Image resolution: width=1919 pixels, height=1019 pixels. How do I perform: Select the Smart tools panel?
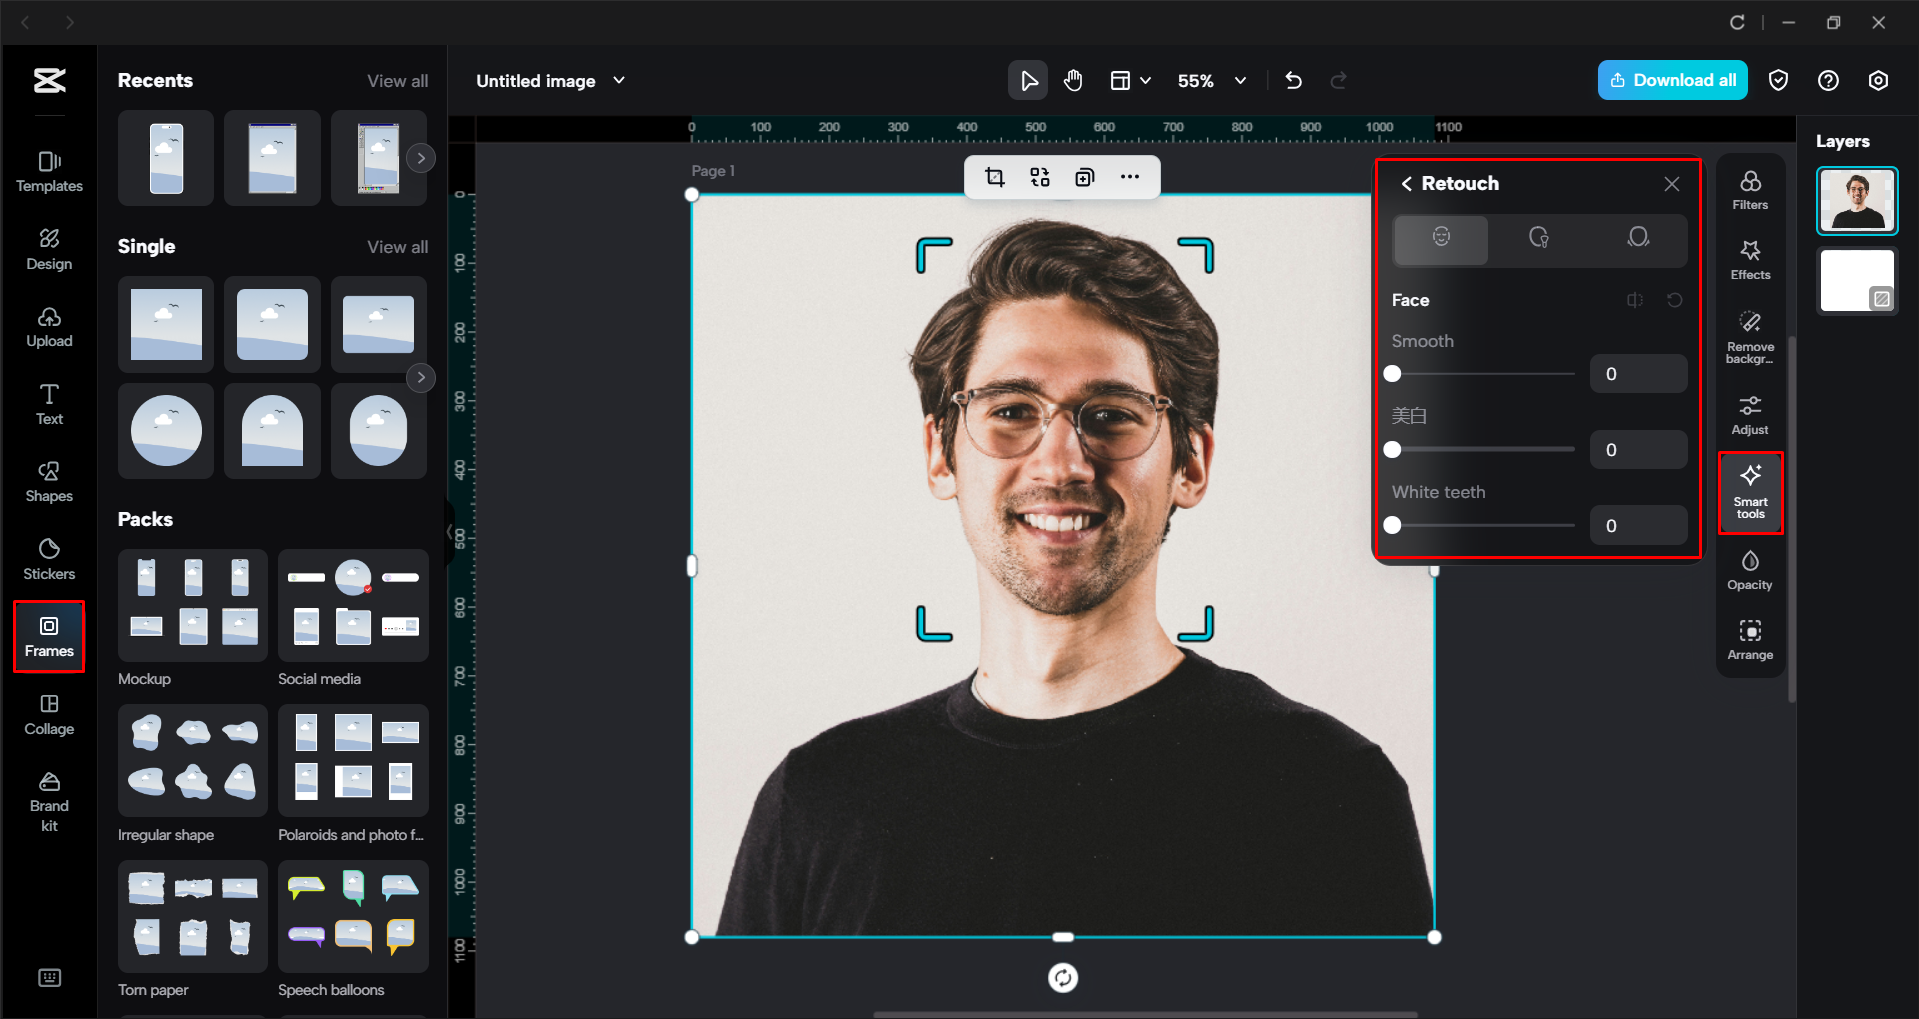click(1750, 492)
